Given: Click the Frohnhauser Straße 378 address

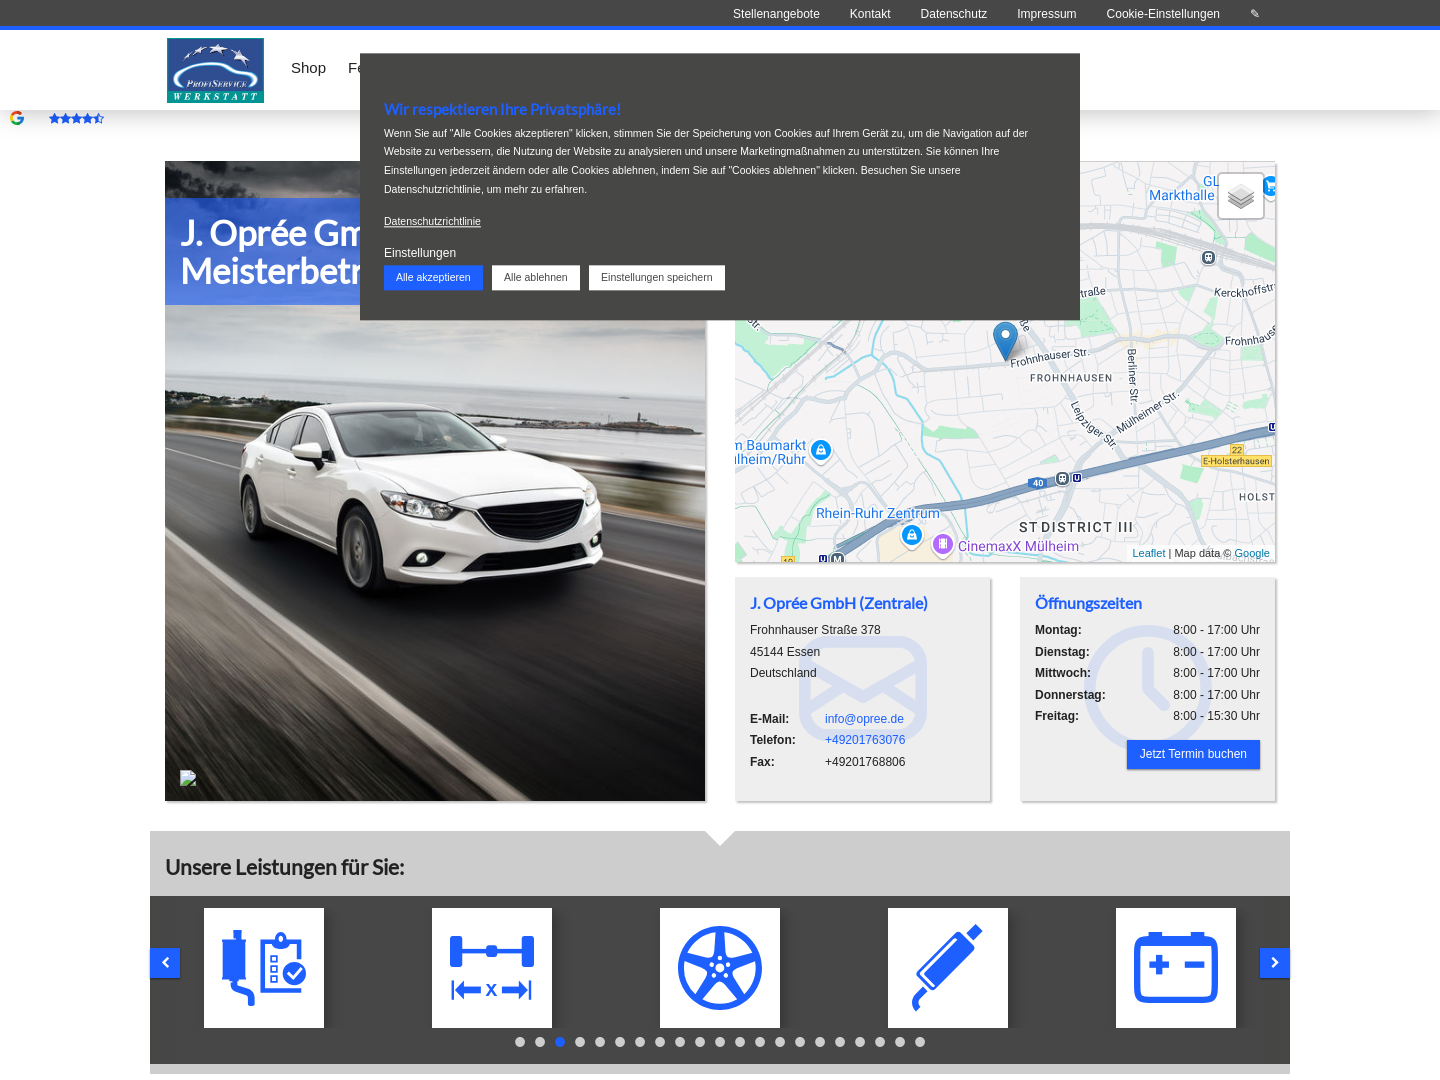Looking at the screenshot, I should [815, 630].
